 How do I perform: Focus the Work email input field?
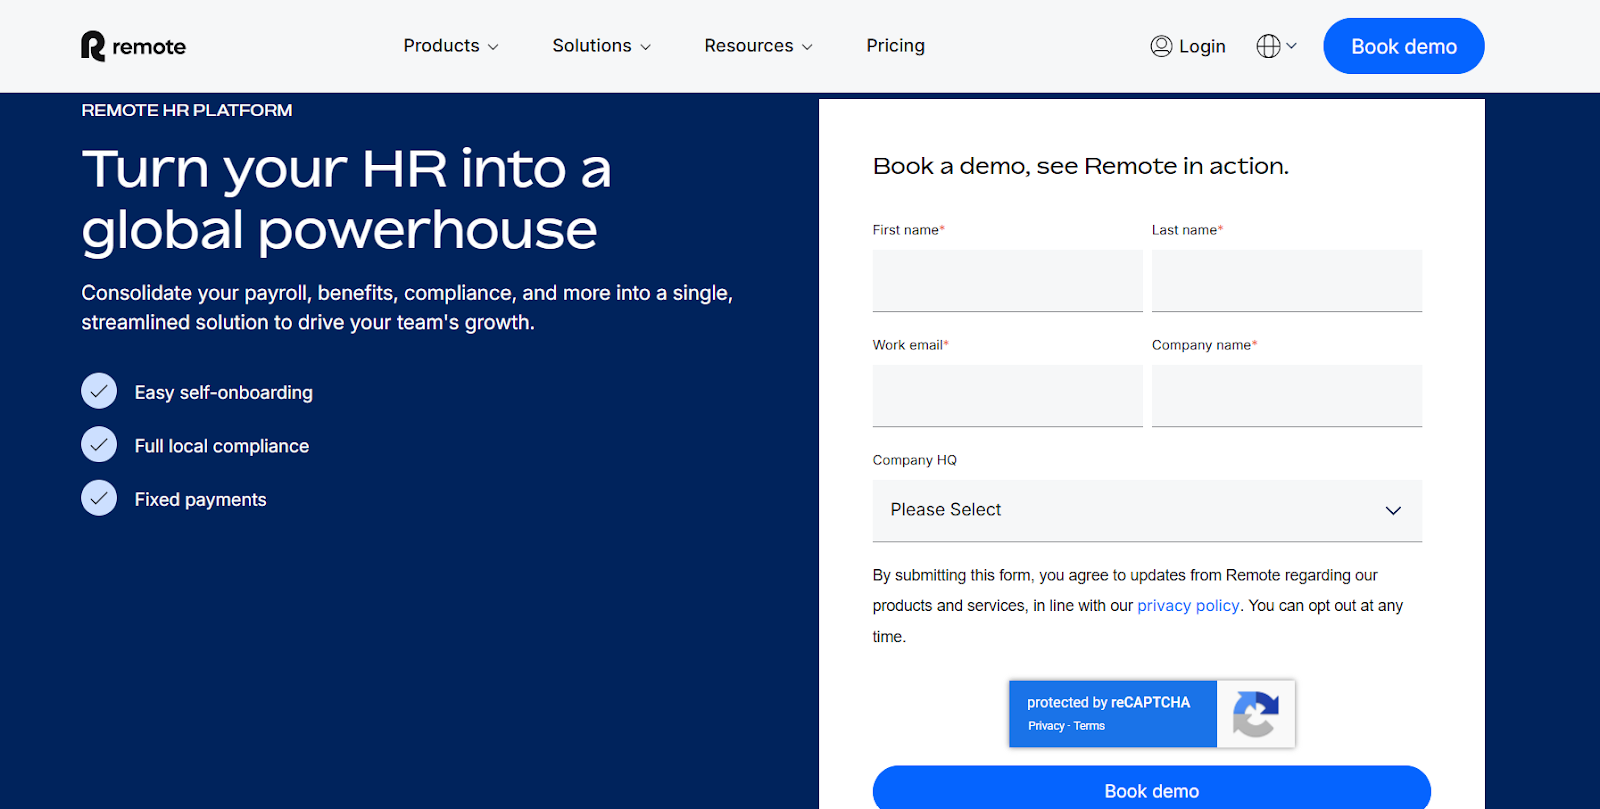click(x=1008, y=396)
